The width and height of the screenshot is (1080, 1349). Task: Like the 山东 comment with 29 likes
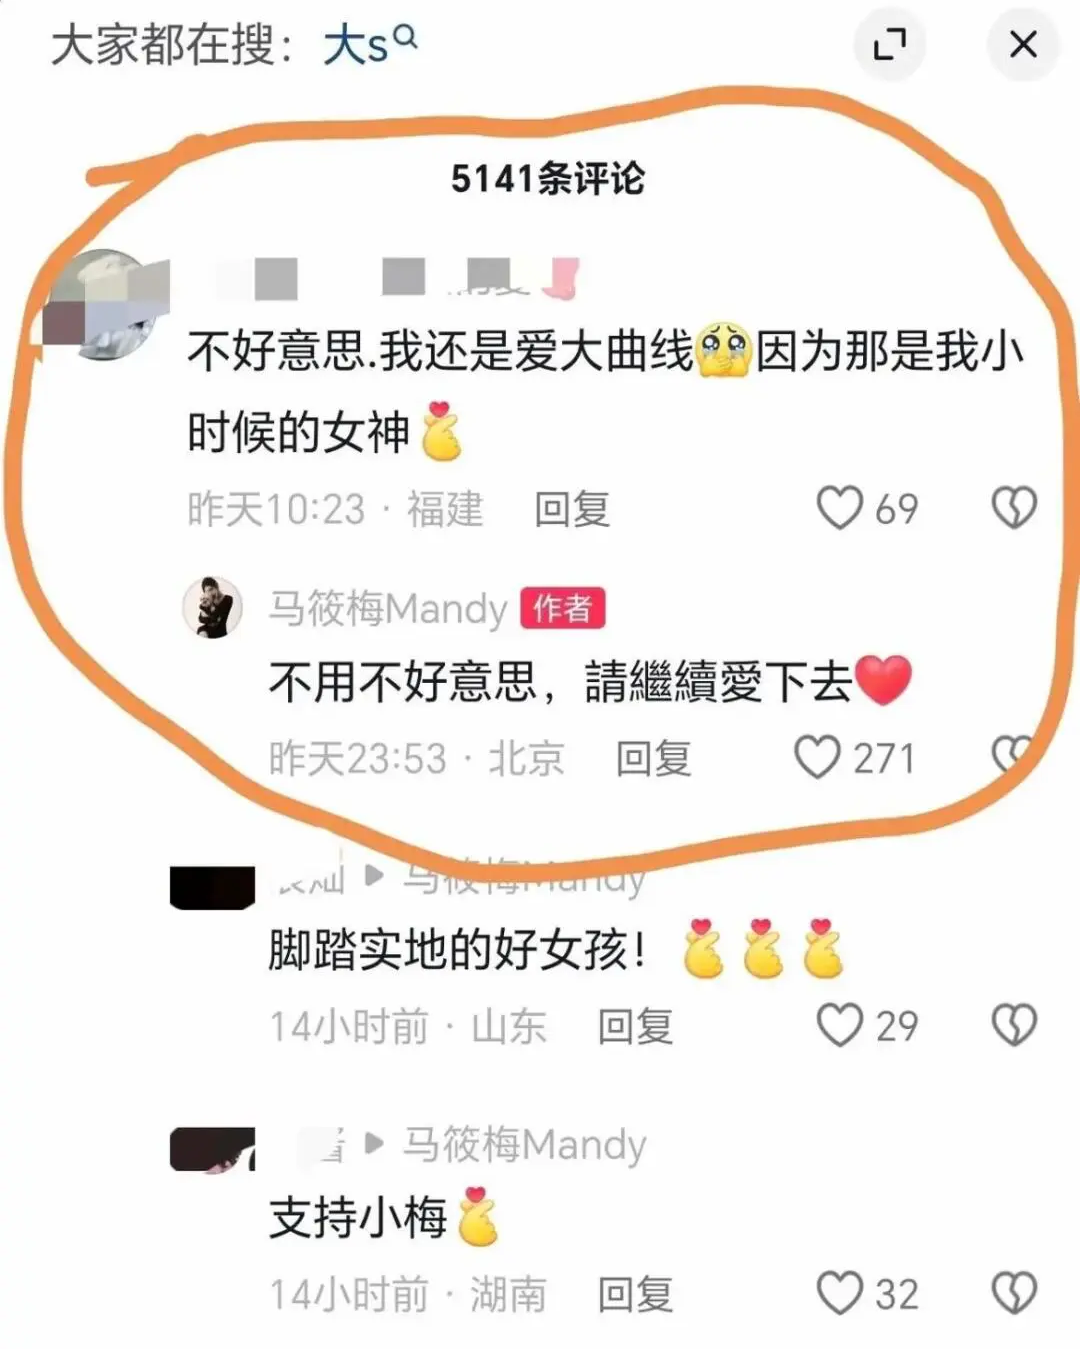[x=839, y=1025]
